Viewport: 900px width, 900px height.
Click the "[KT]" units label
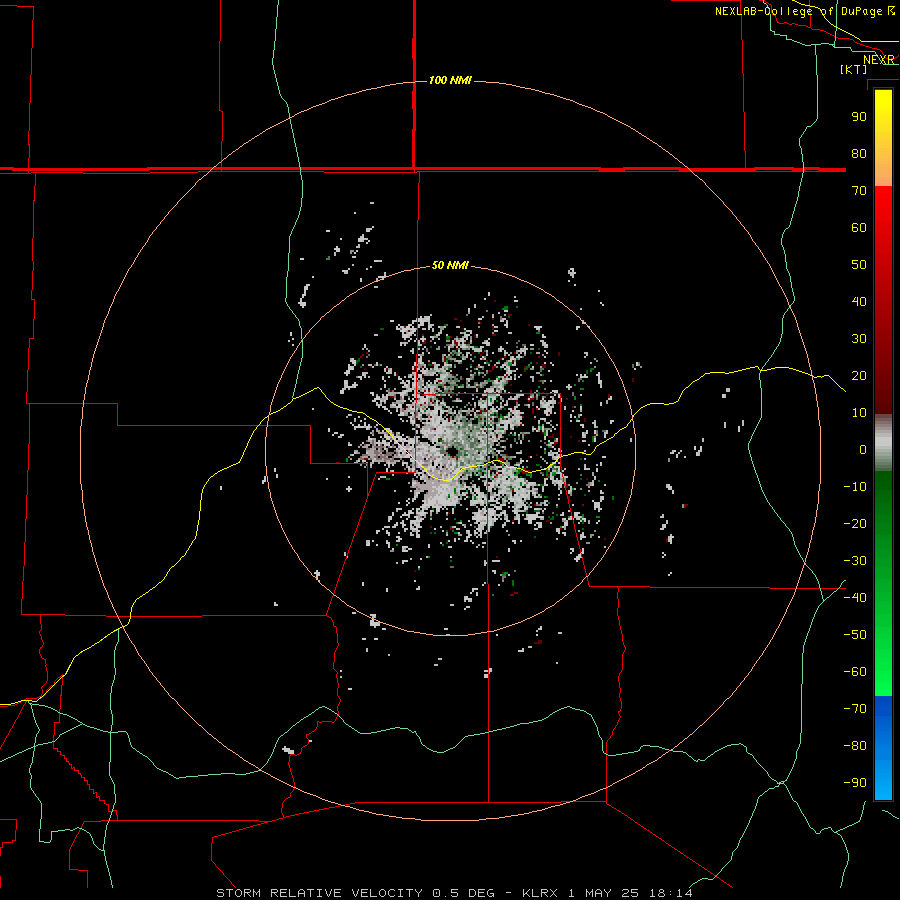click(x=854, y=69)
